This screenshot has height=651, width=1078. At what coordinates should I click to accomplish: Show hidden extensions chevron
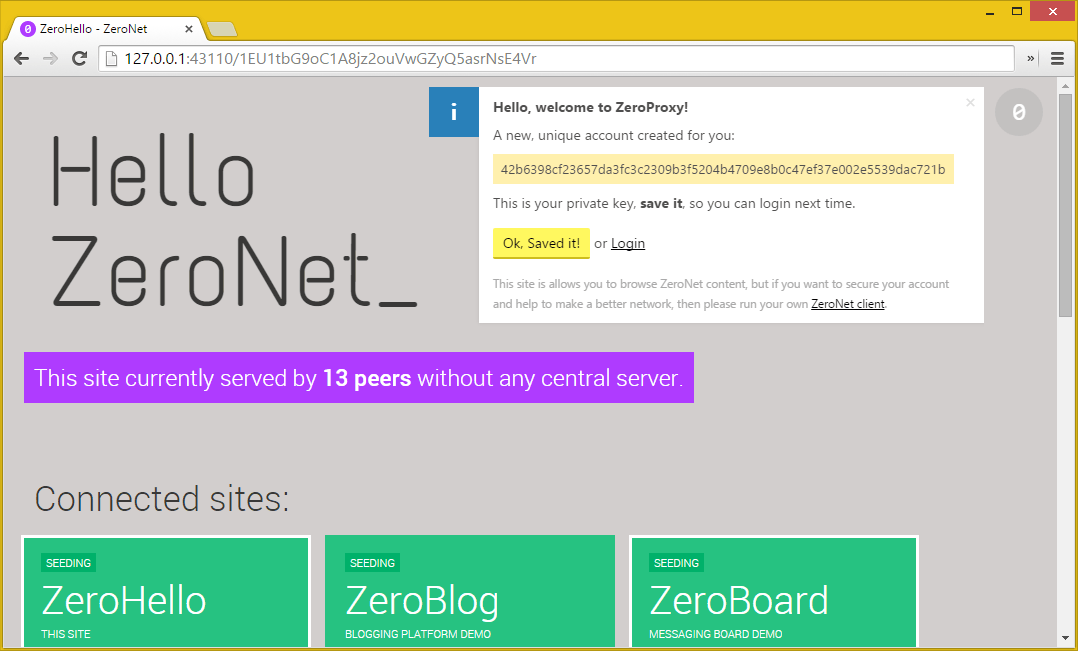pos(1031,58)
